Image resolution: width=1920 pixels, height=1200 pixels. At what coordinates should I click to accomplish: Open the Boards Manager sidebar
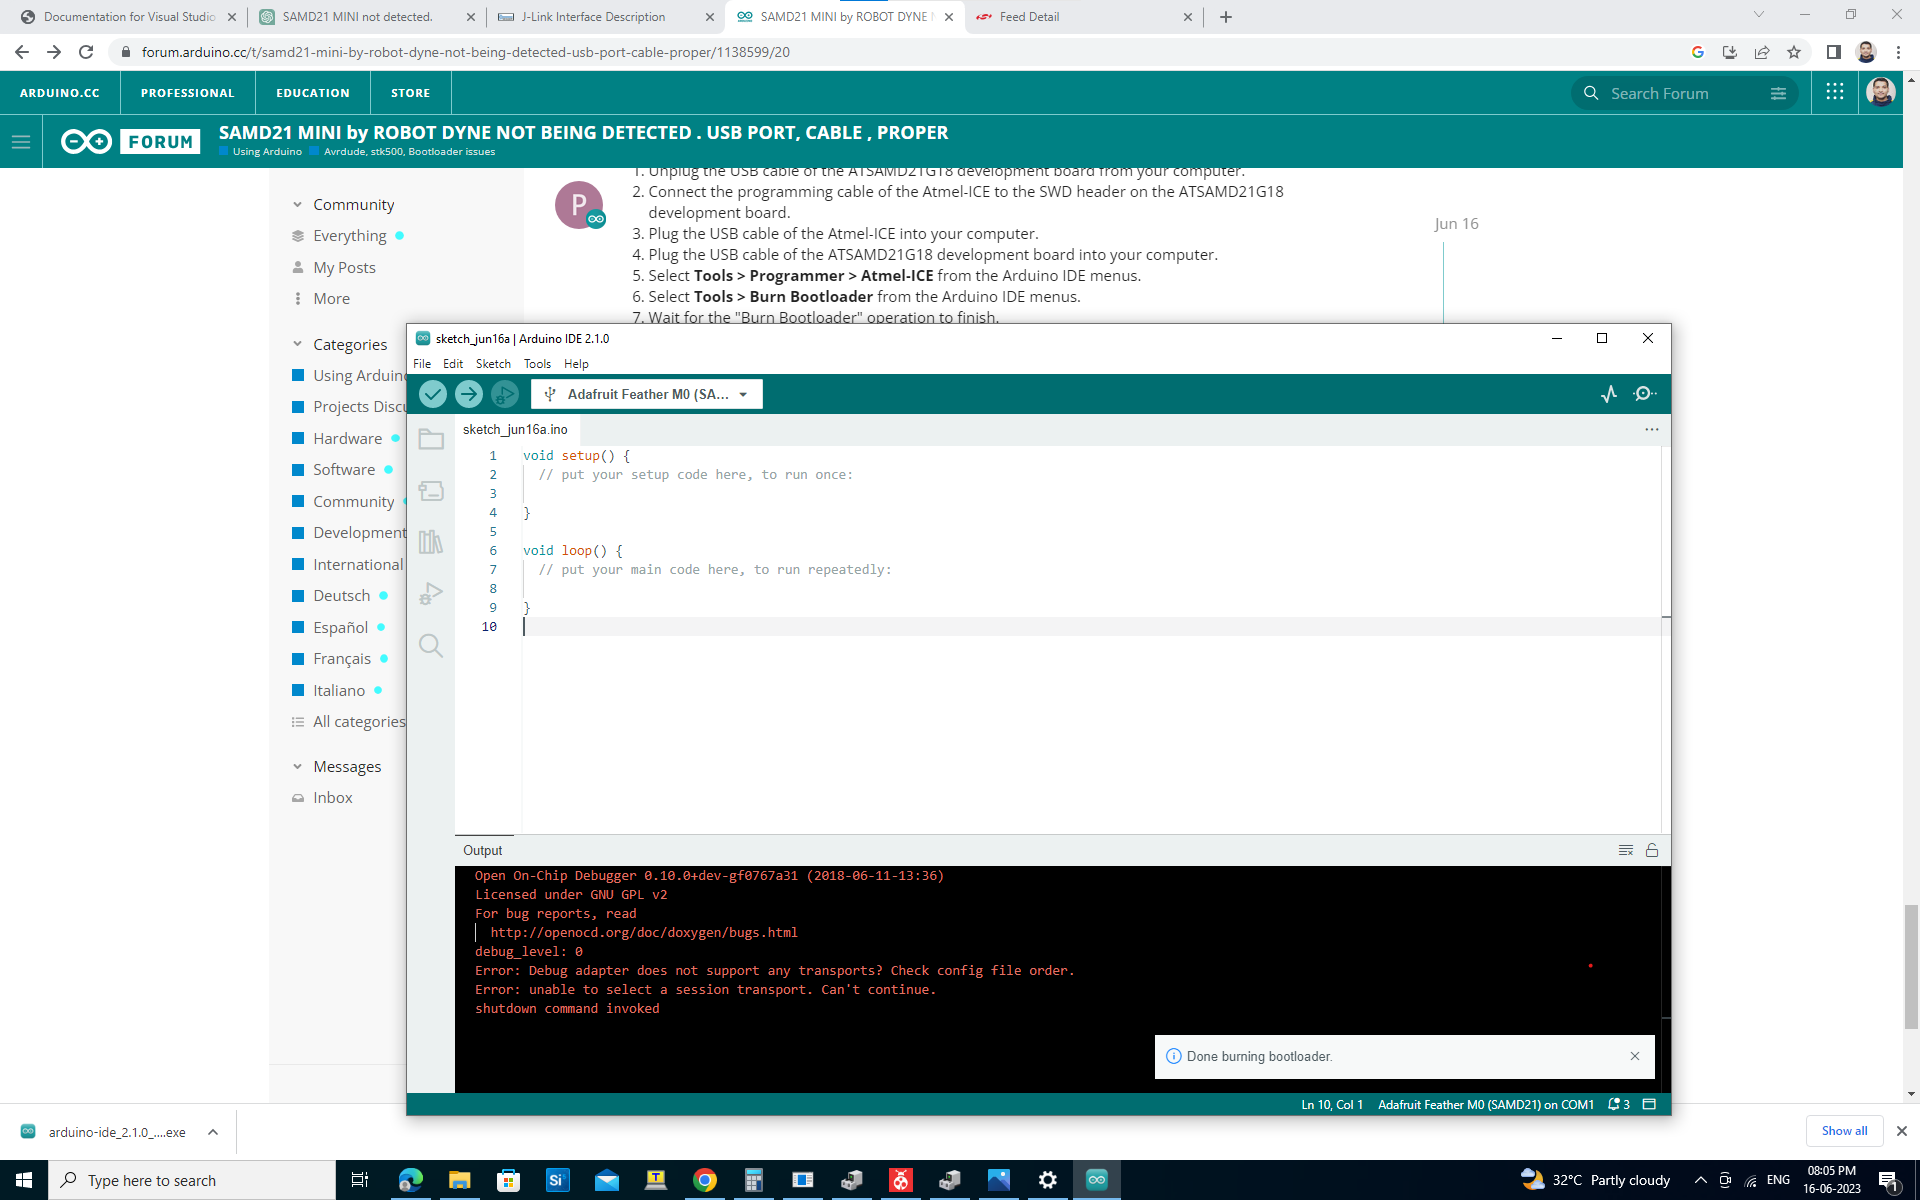pos(431,491)
